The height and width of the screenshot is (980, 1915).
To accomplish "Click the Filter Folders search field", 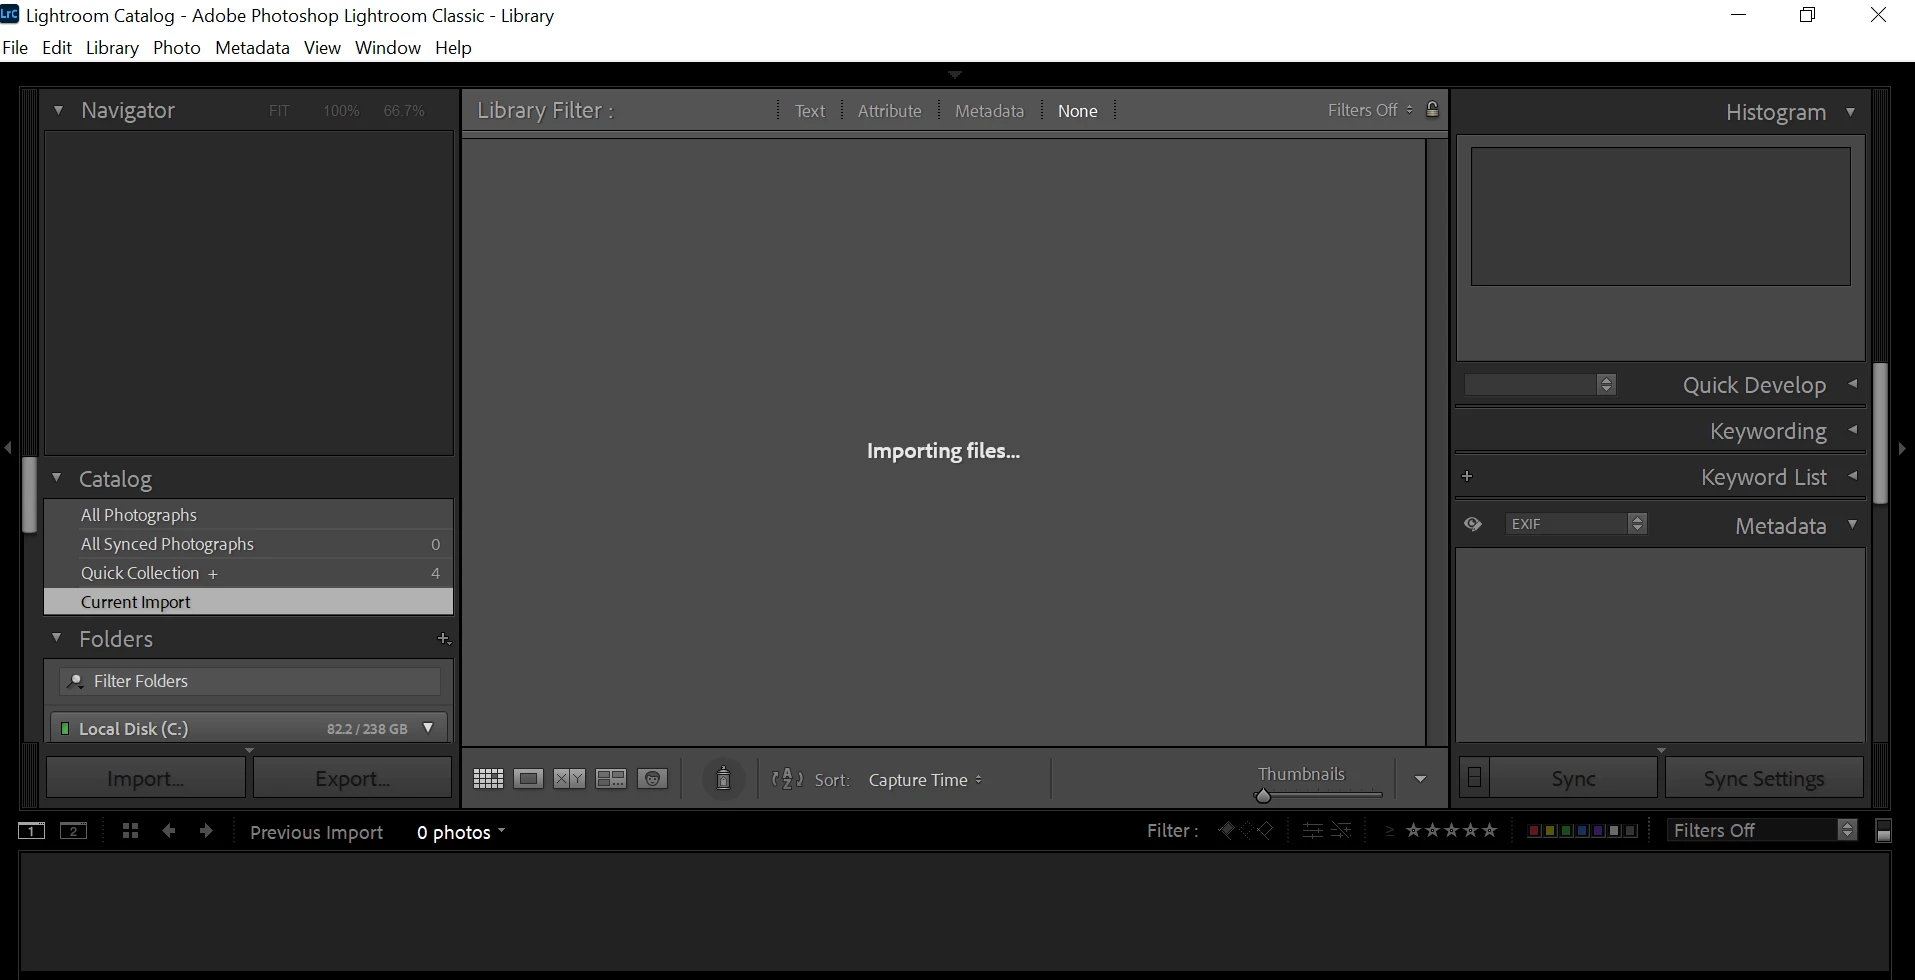I will (x=250, y=681).
